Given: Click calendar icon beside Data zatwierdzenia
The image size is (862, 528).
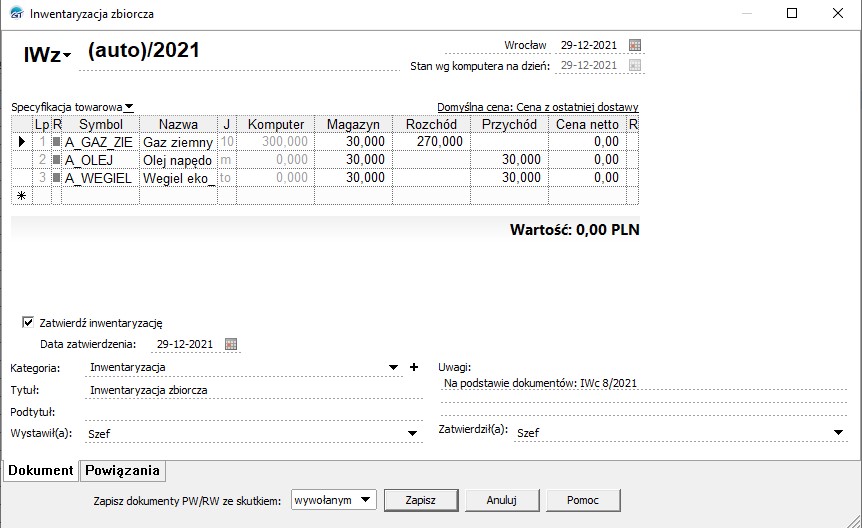Looking at the screenshot, I should [x=232, y=344].
